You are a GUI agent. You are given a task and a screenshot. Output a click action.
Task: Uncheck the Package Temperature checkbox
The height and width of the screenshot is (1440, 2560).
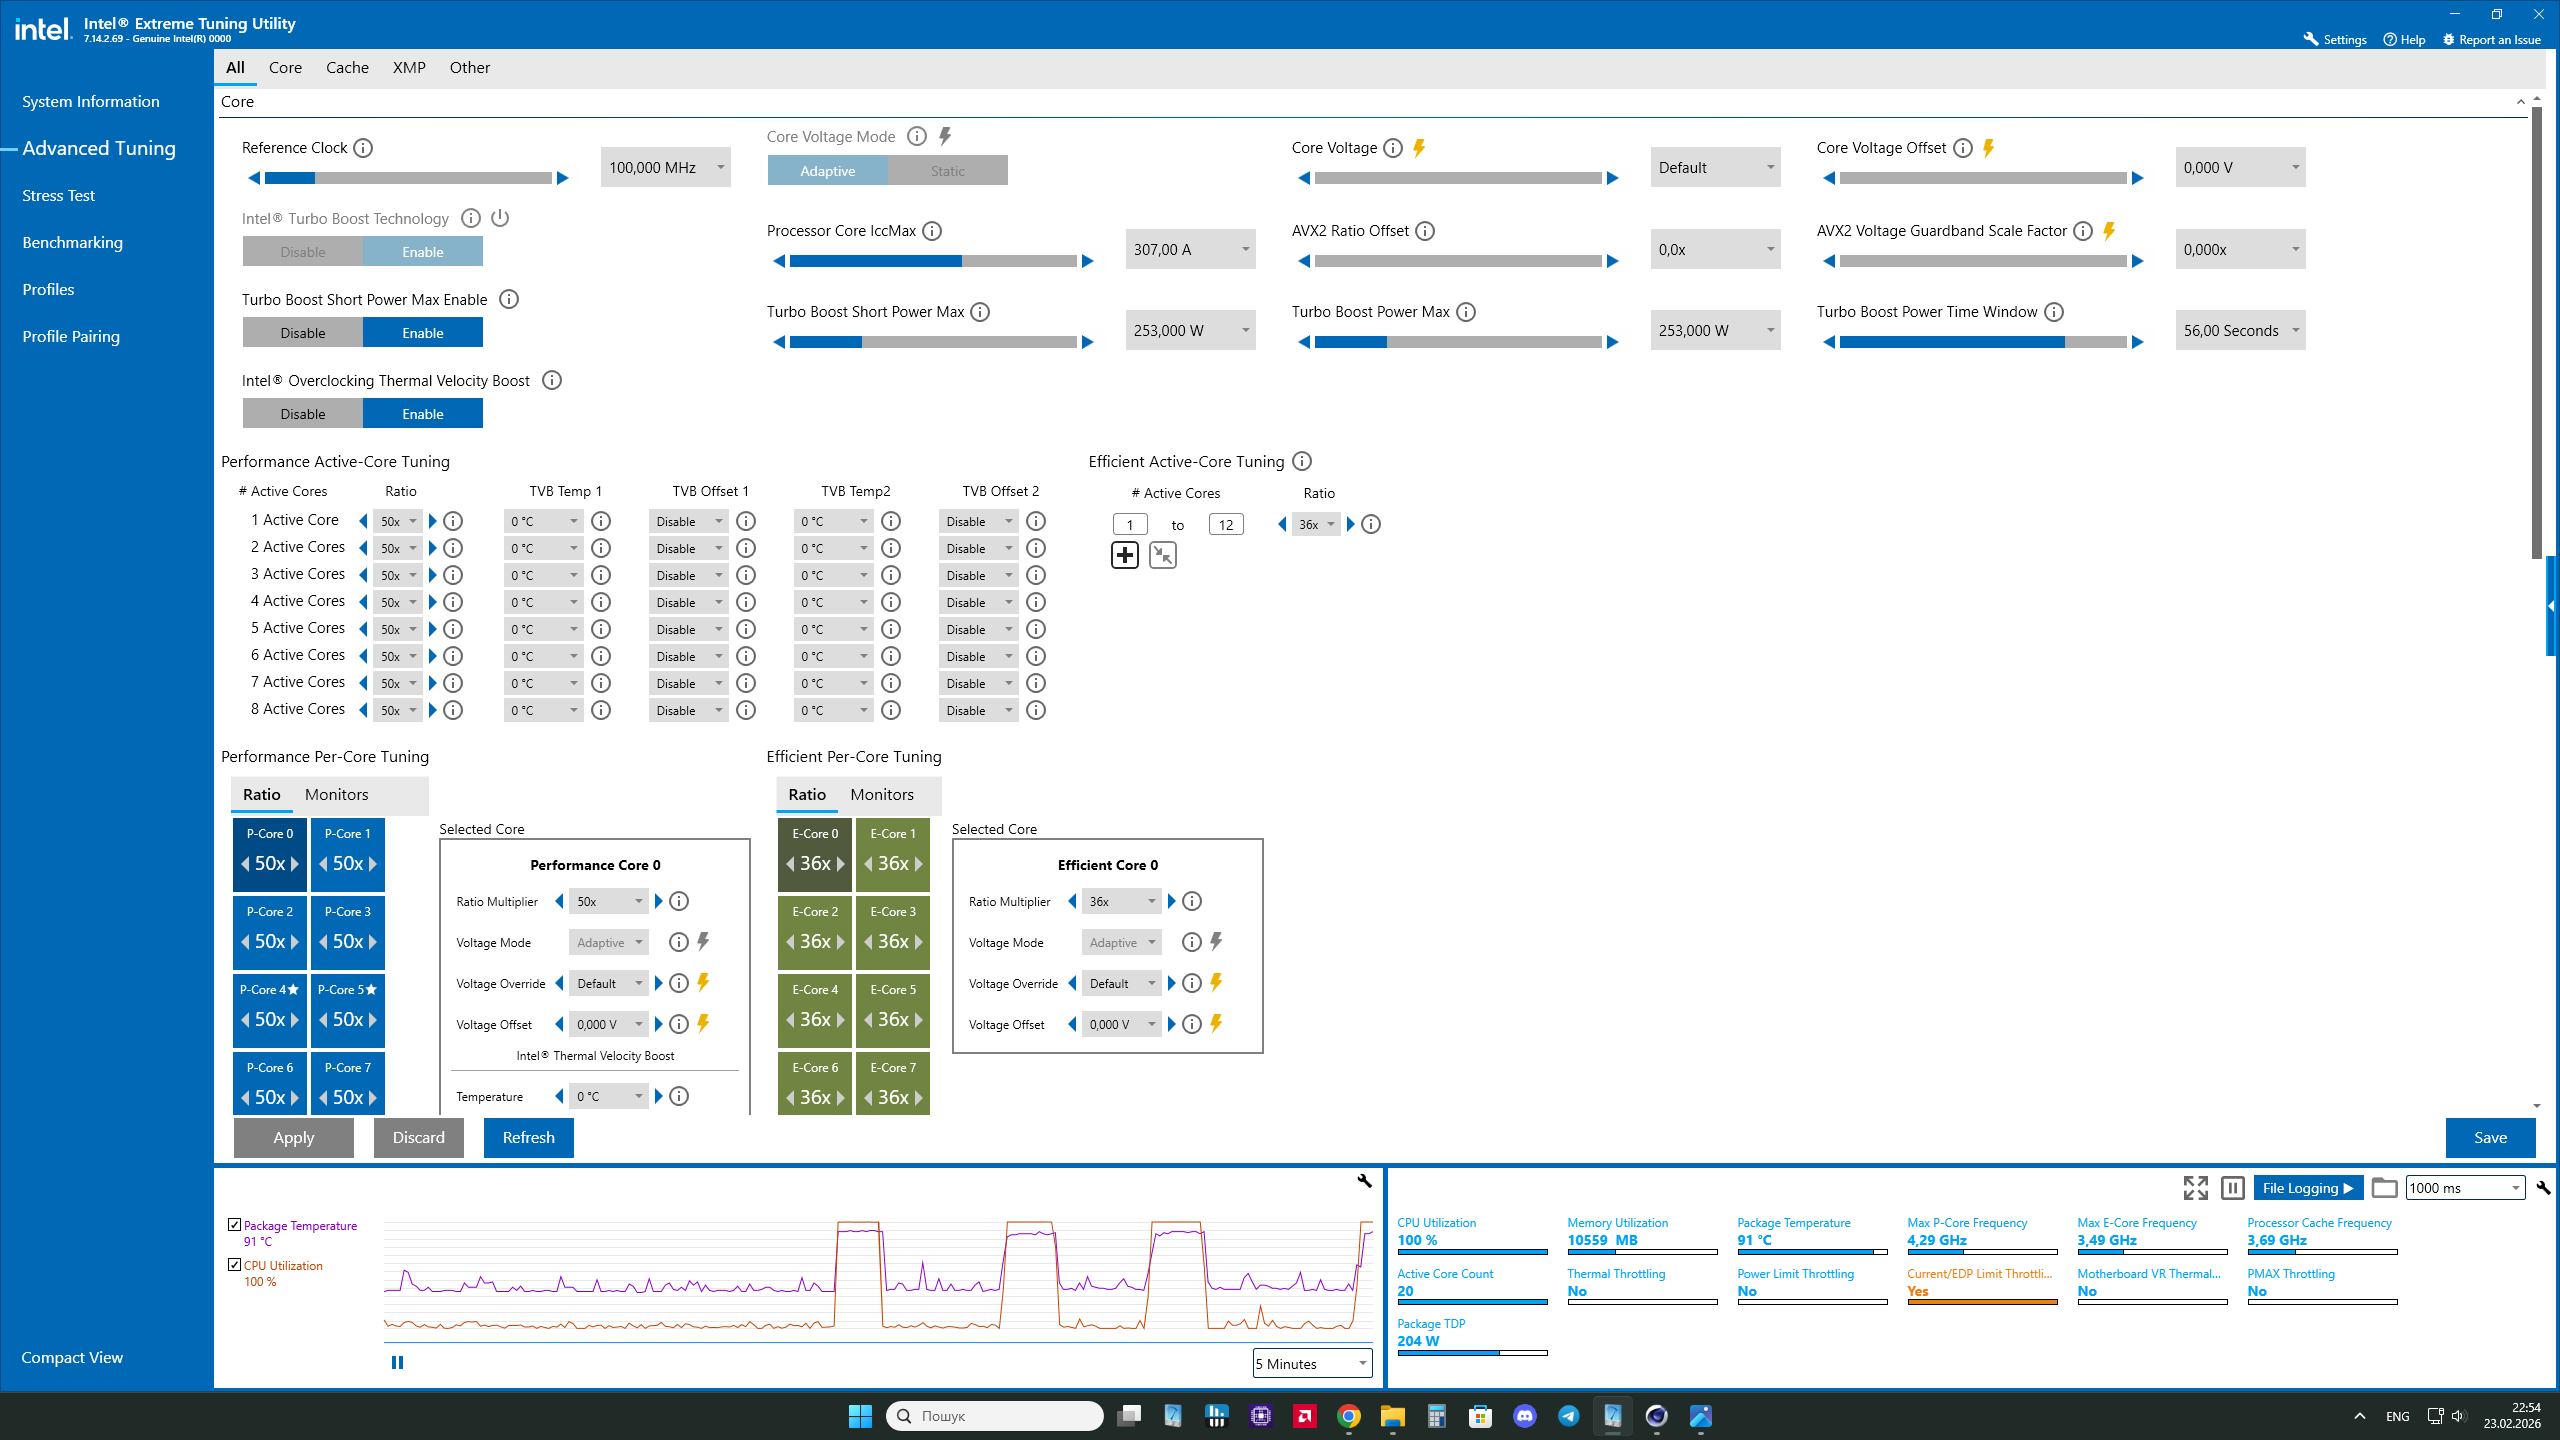click(235, 1224)
